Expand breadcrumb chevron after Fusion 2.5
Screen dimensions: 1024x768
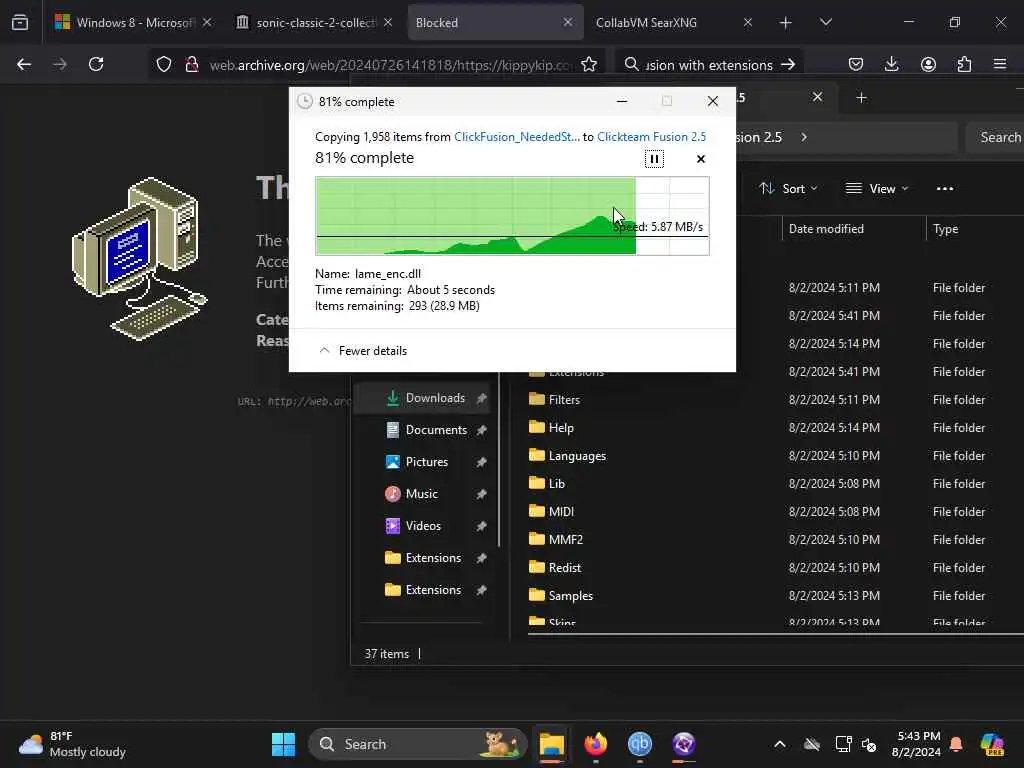[804, 137]
